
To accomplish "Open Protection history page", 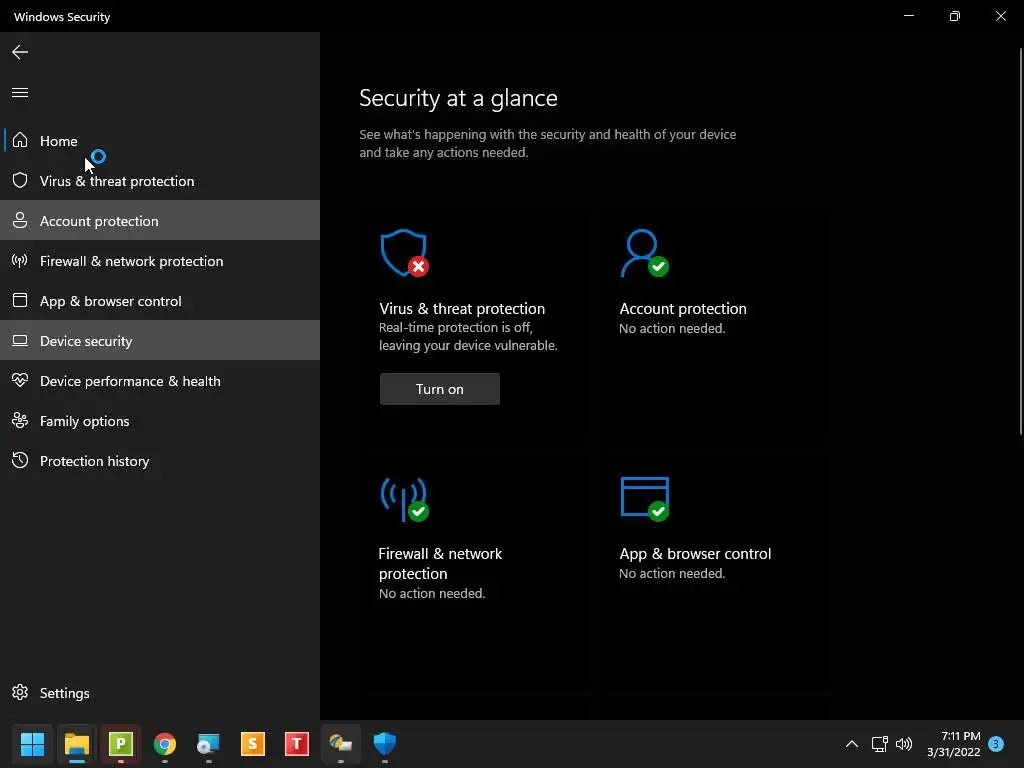I will [160, 461].
